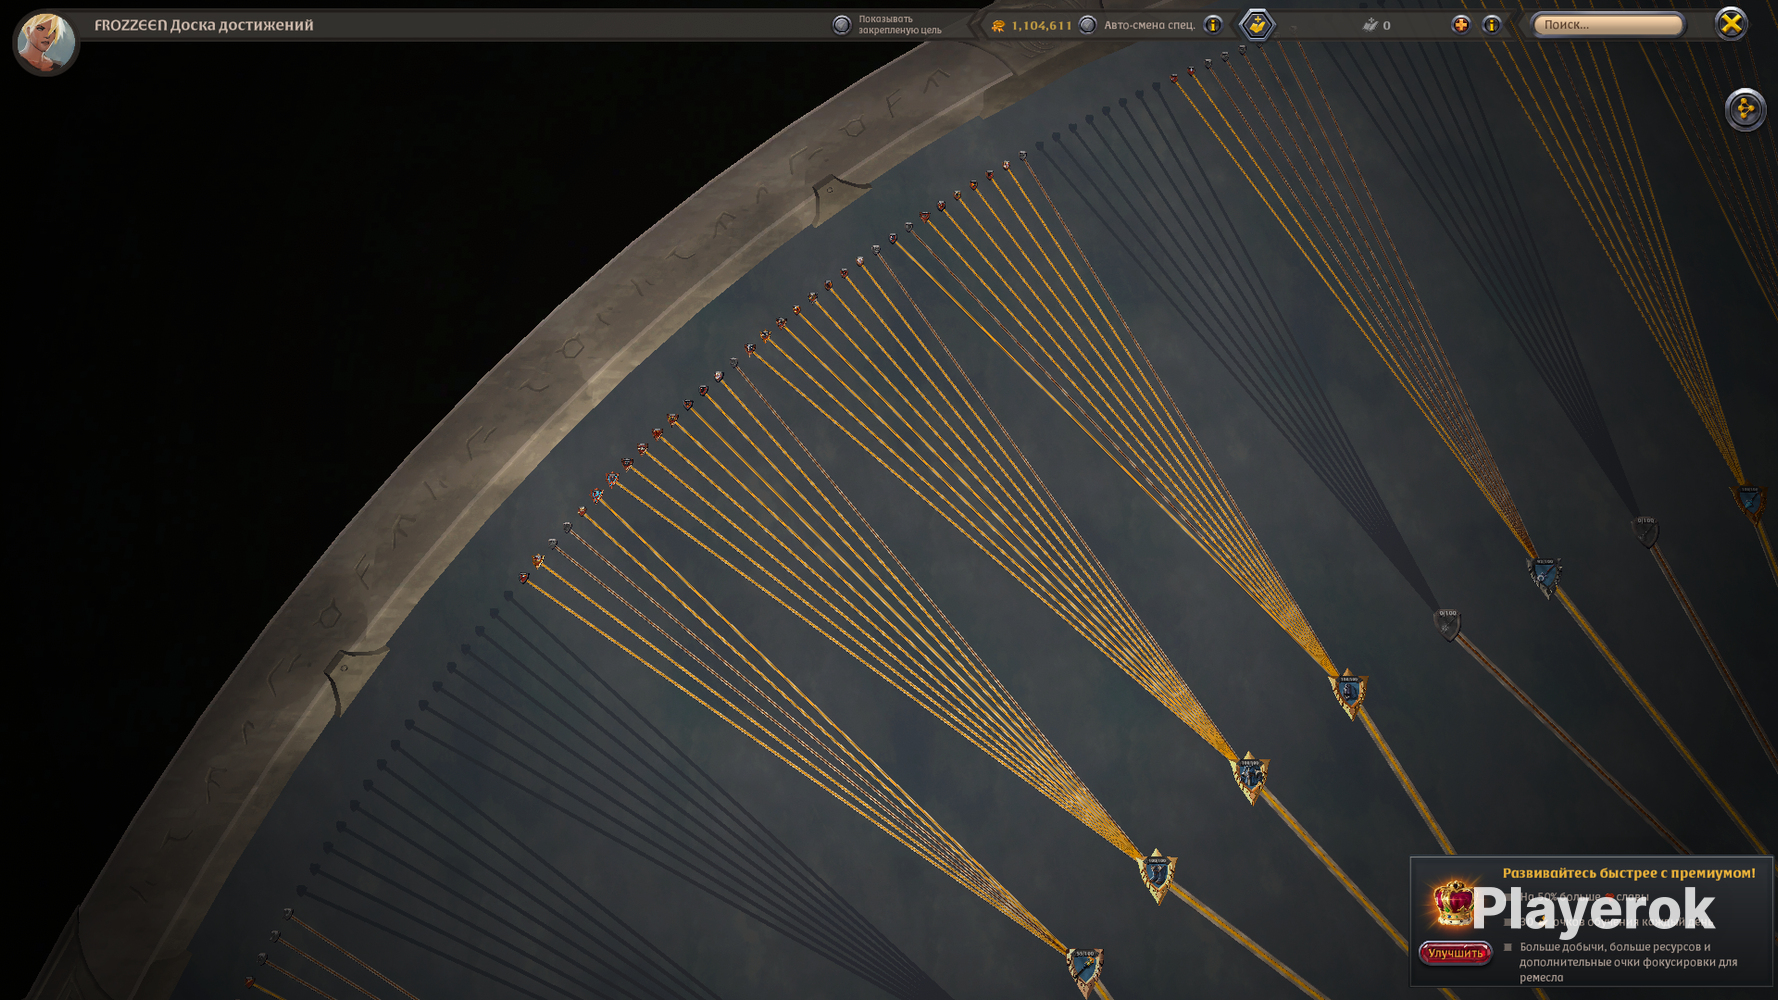Click the 'Улучшить' premium button
The height and width of the screenshot is (1000, 1778).
coord(1455,953)
